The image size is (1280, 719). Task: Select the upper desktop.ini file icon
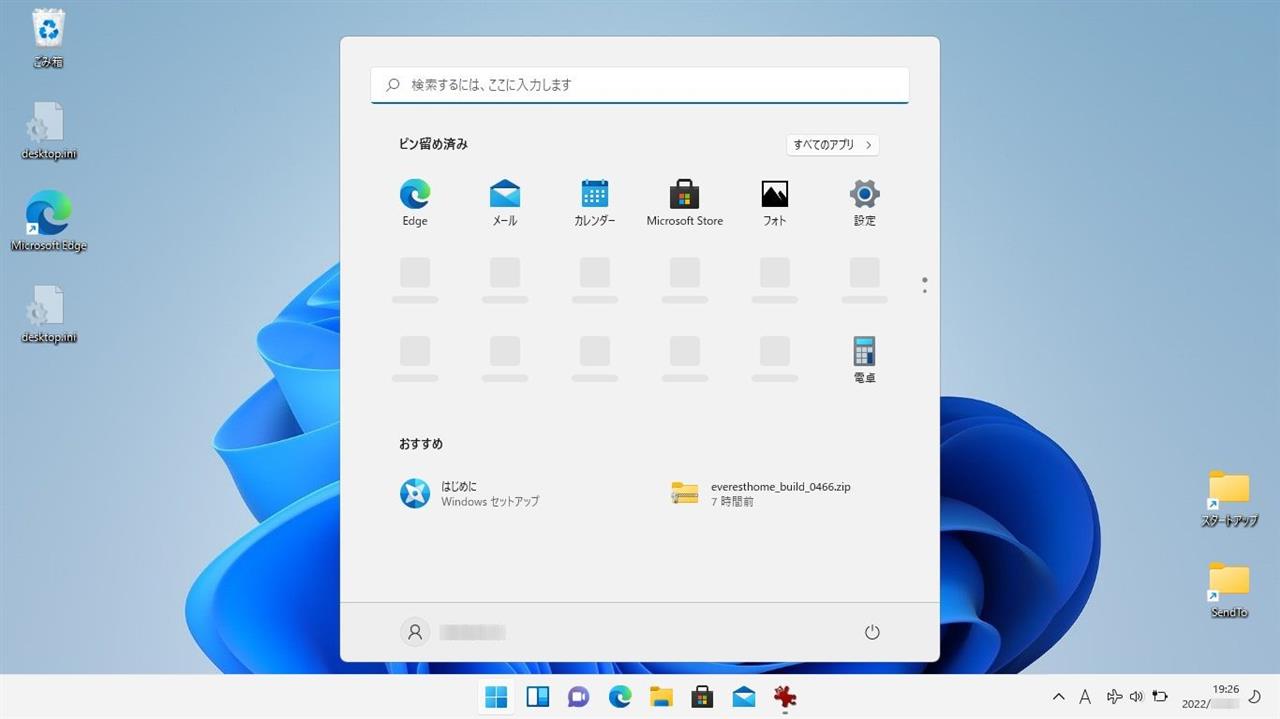tap(48, 131)
